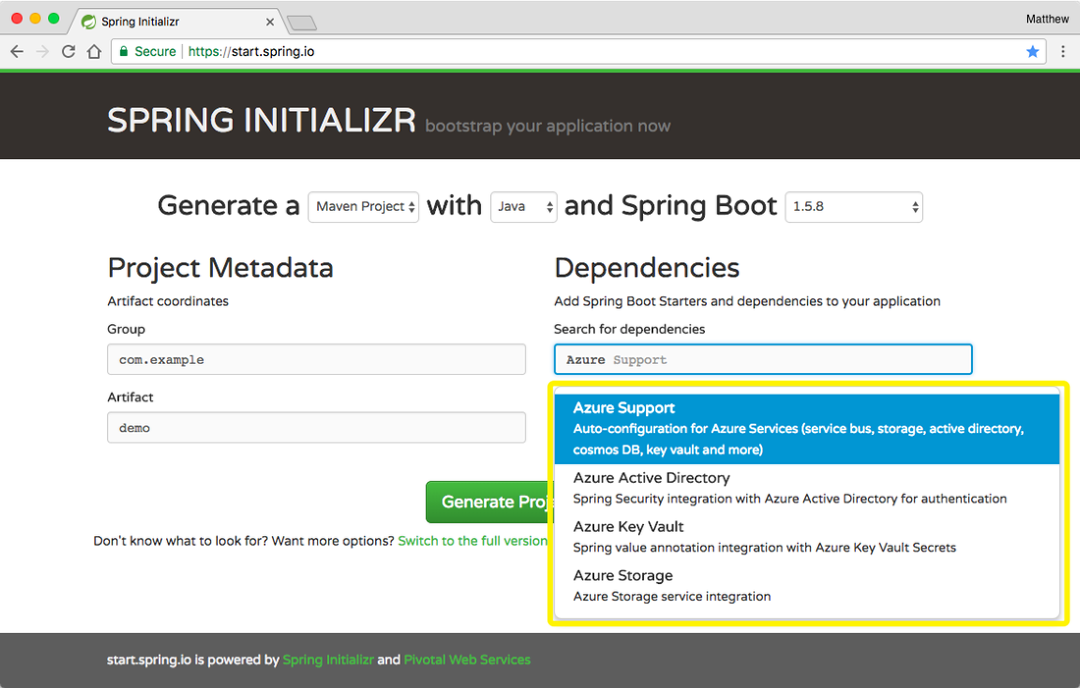1080x688 pixels.
Task: Click the SPRING INITIALIZR header title
Action: [261, 121]
